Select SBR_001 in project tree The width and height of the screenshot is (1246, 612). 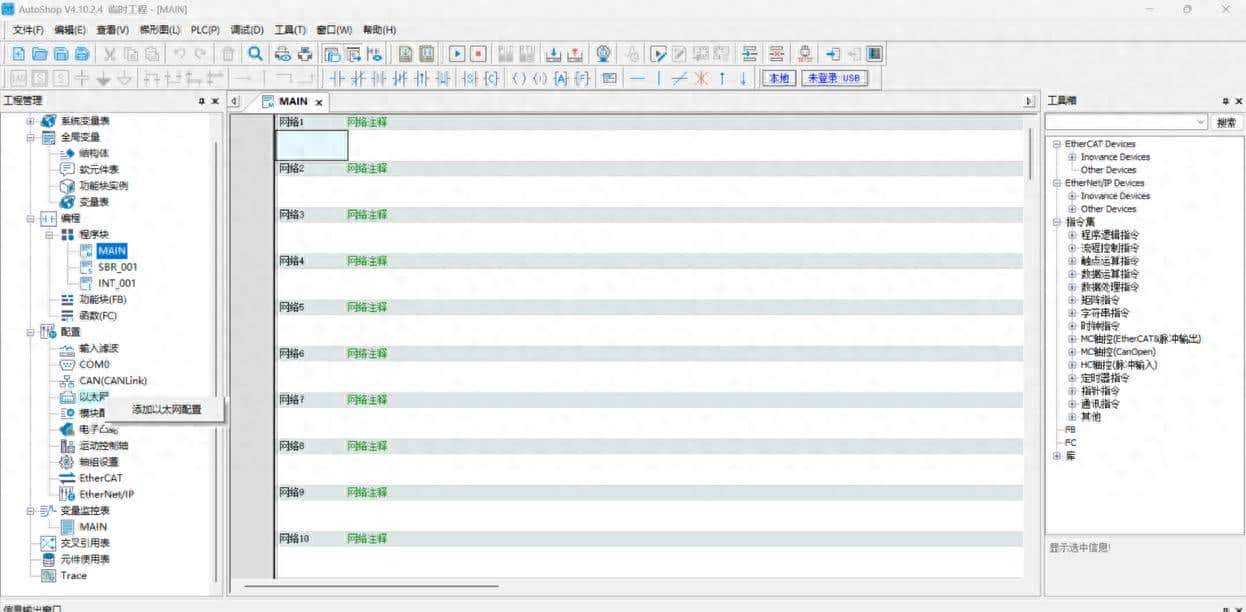pyautogui.click(x=118, y=267)
